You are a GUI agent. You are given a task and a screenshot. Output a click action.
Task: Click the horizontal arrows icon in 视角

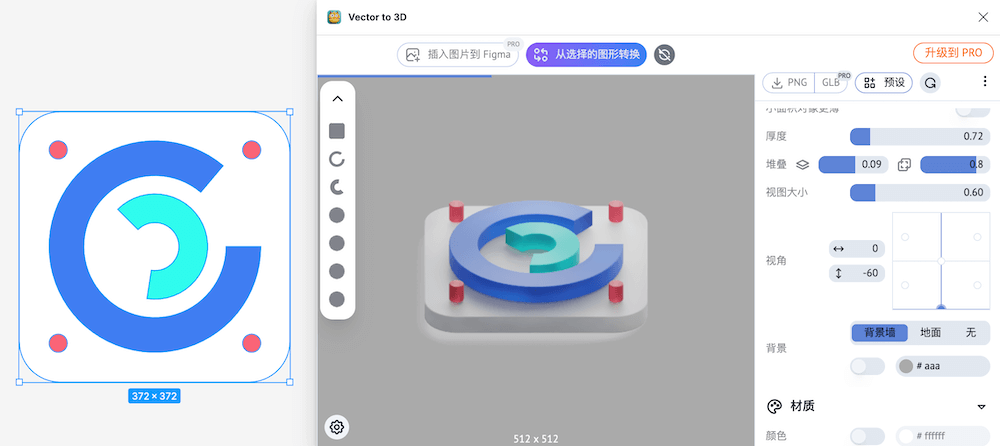tap(838, 249)
